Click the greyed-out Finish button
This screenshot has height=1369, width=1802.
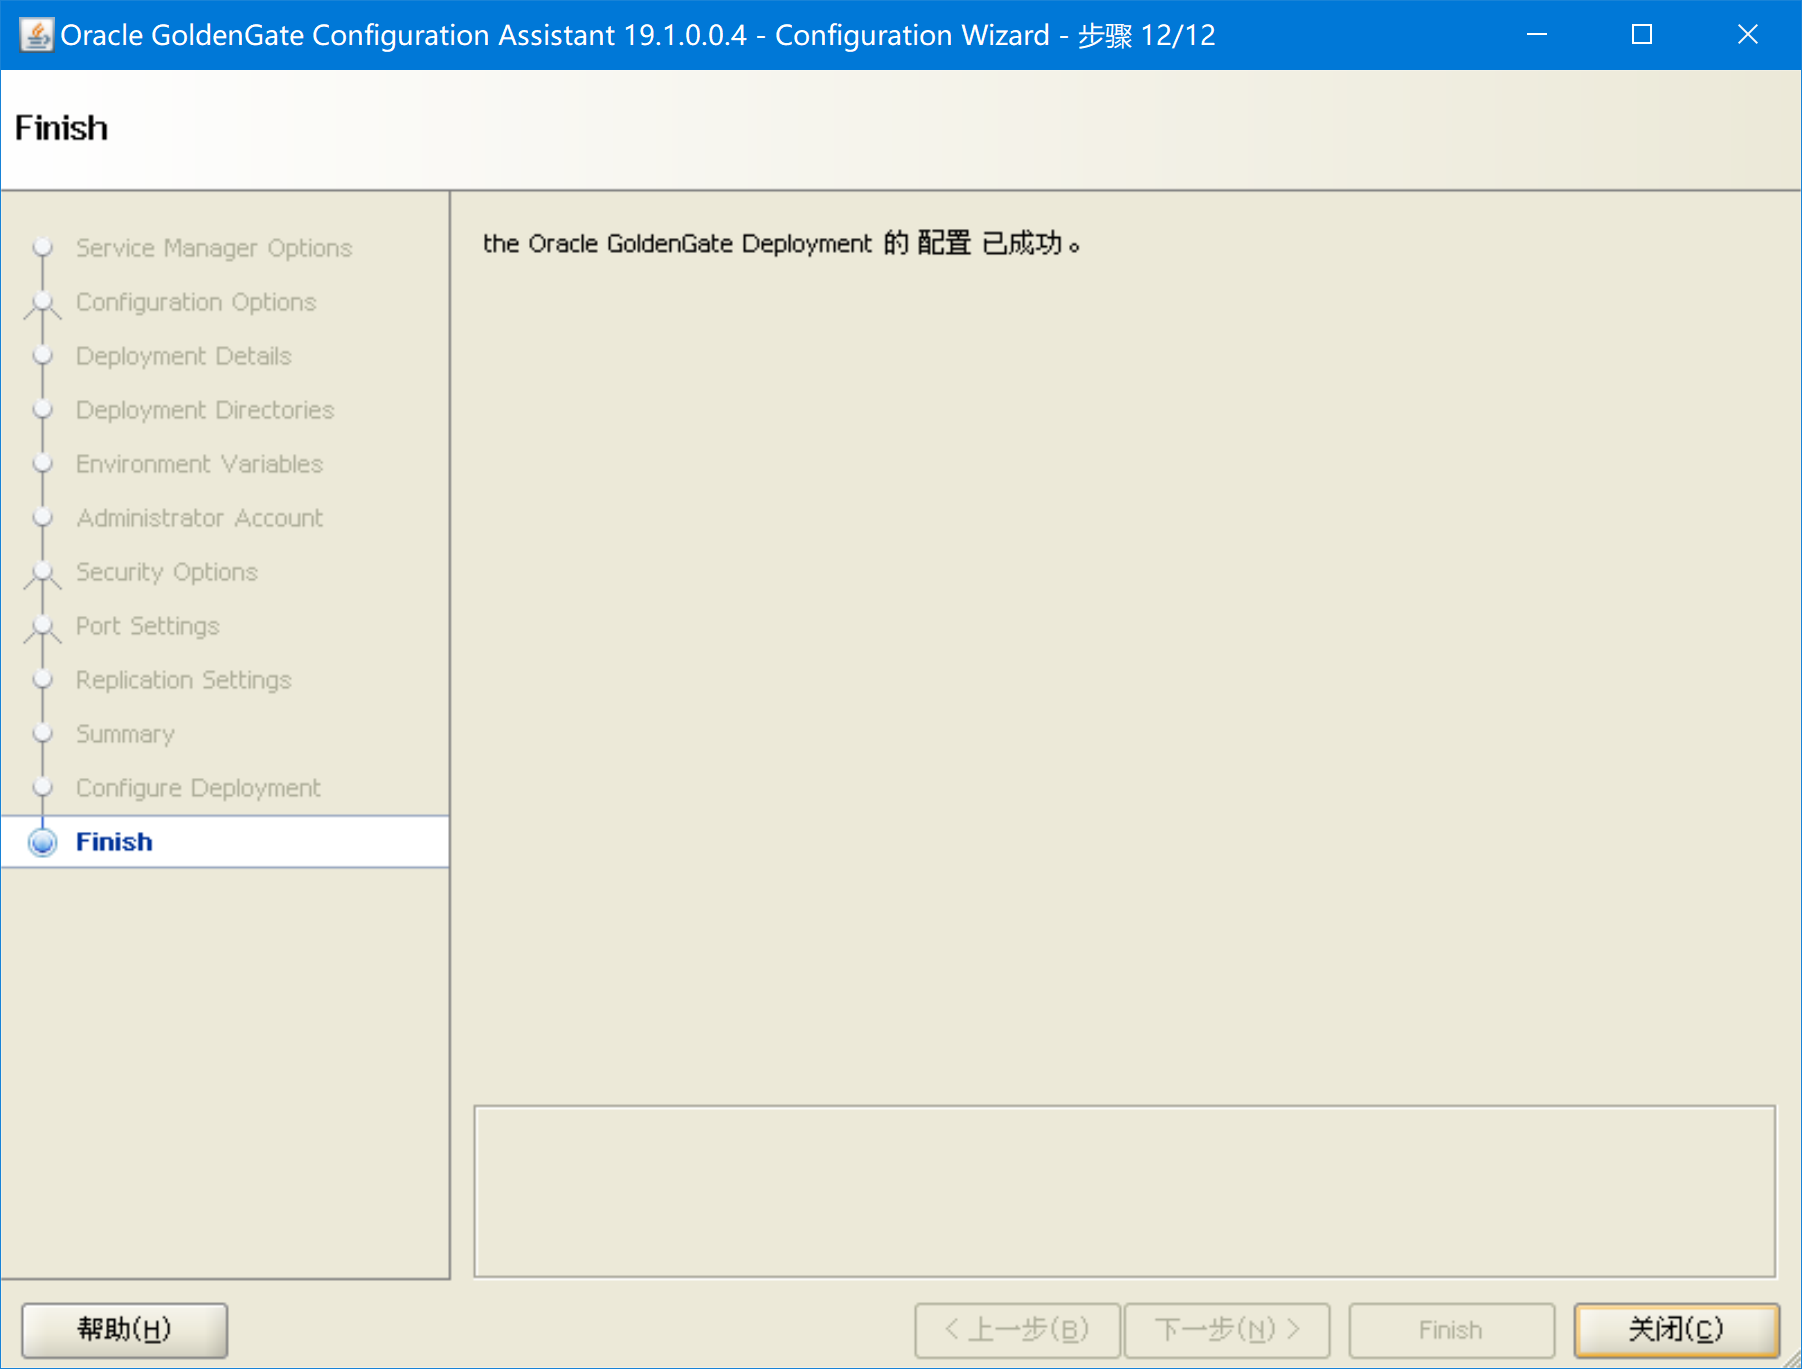[1451, 1330]
